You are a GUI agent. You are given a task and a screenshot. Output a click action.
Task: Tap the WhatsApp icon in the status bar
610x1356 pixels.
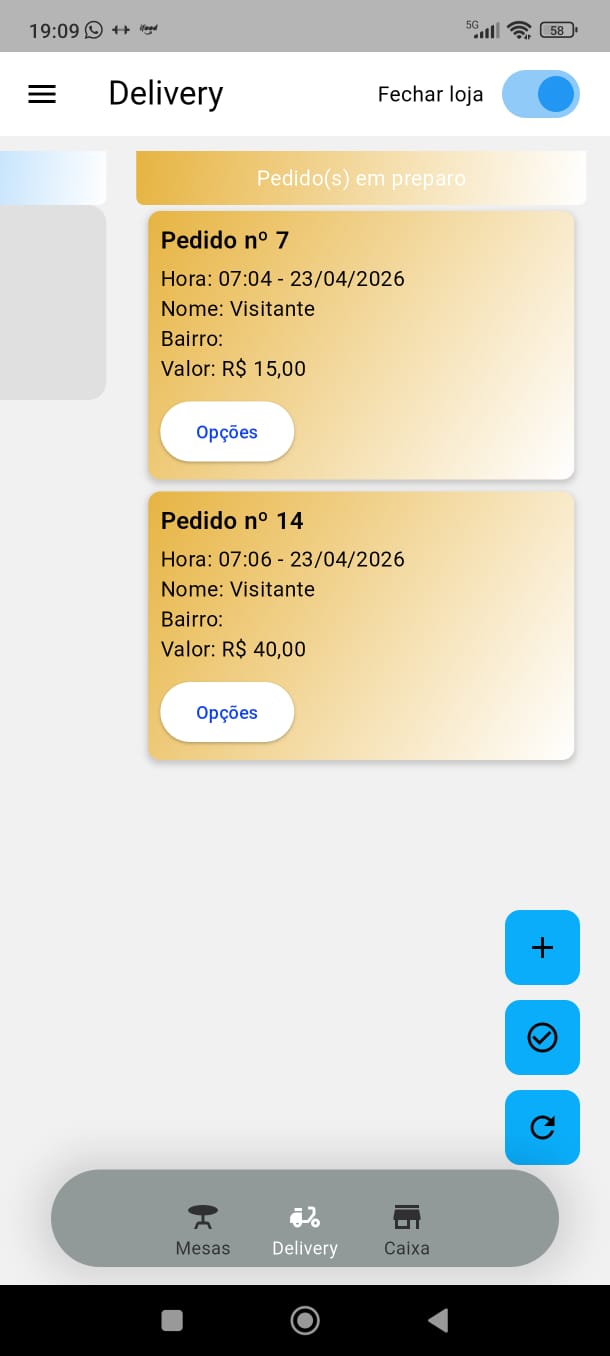tap(95, 30)
